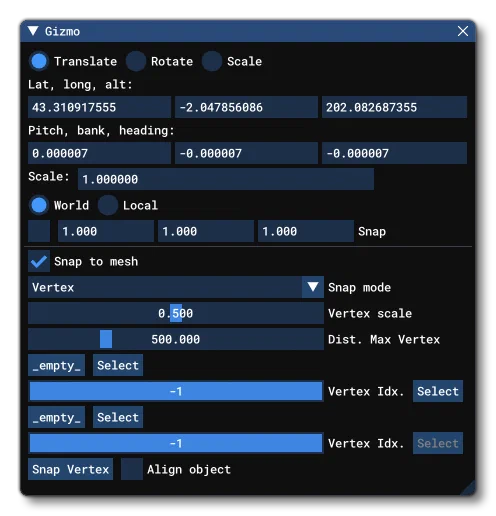496x516 pixels.
Task: Click Select next to second _empty_
Action: [118, 417]
